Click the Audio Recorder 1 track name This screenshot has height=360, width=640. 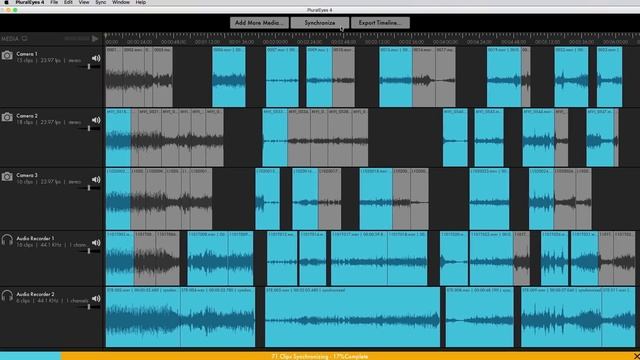point(35,238)
